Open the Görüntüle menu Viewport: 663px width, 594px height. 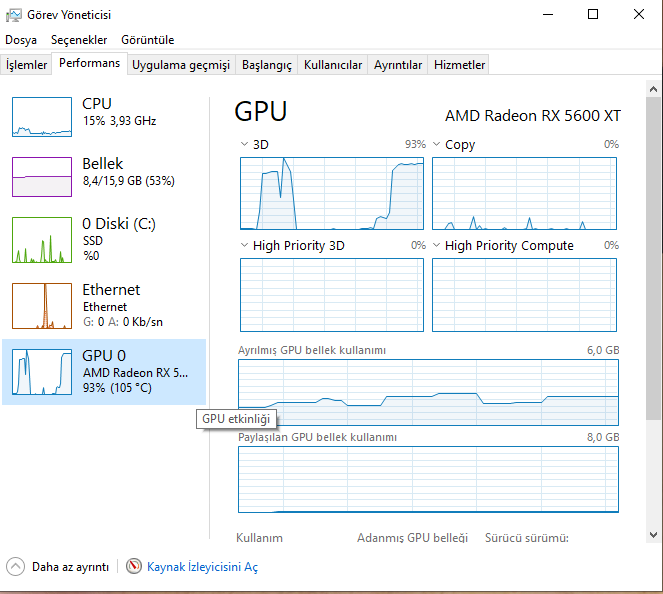click(x=148, y=40)
